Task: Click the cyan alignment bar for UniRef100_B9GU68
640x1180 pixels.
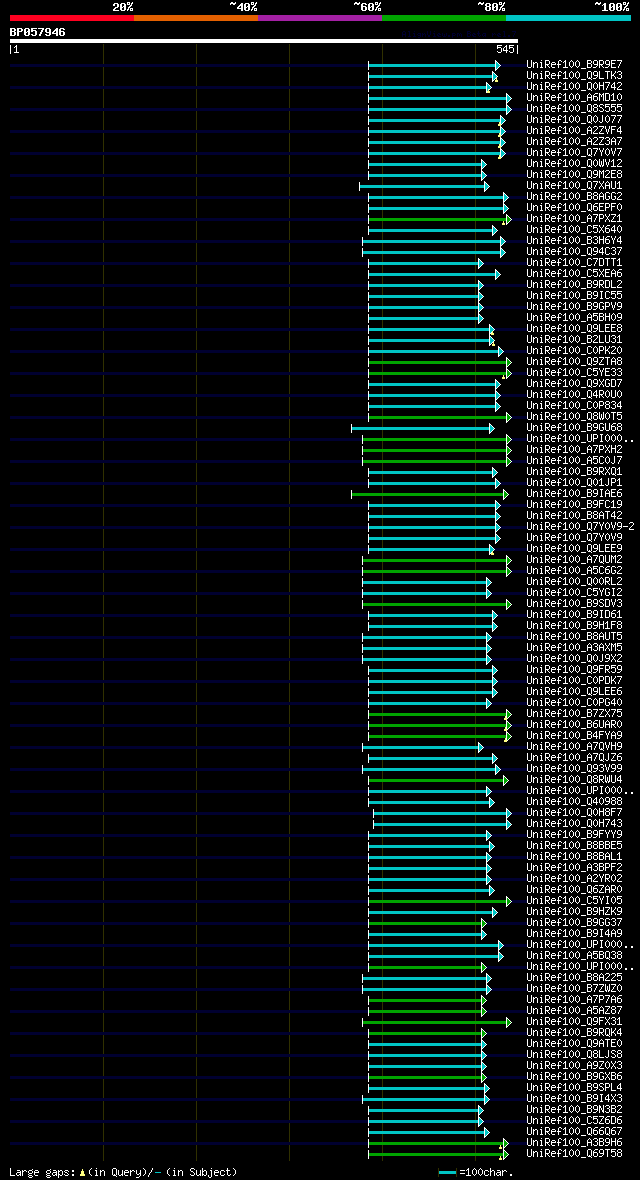Action: pos(422,428)
